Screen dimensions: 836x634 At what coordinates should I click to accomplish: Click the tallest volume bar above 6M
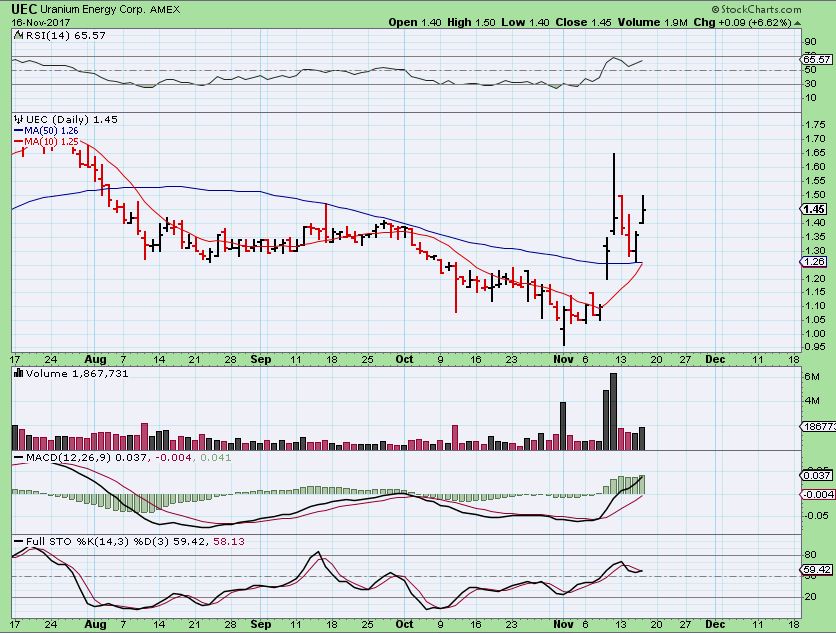tap(613, 412)
